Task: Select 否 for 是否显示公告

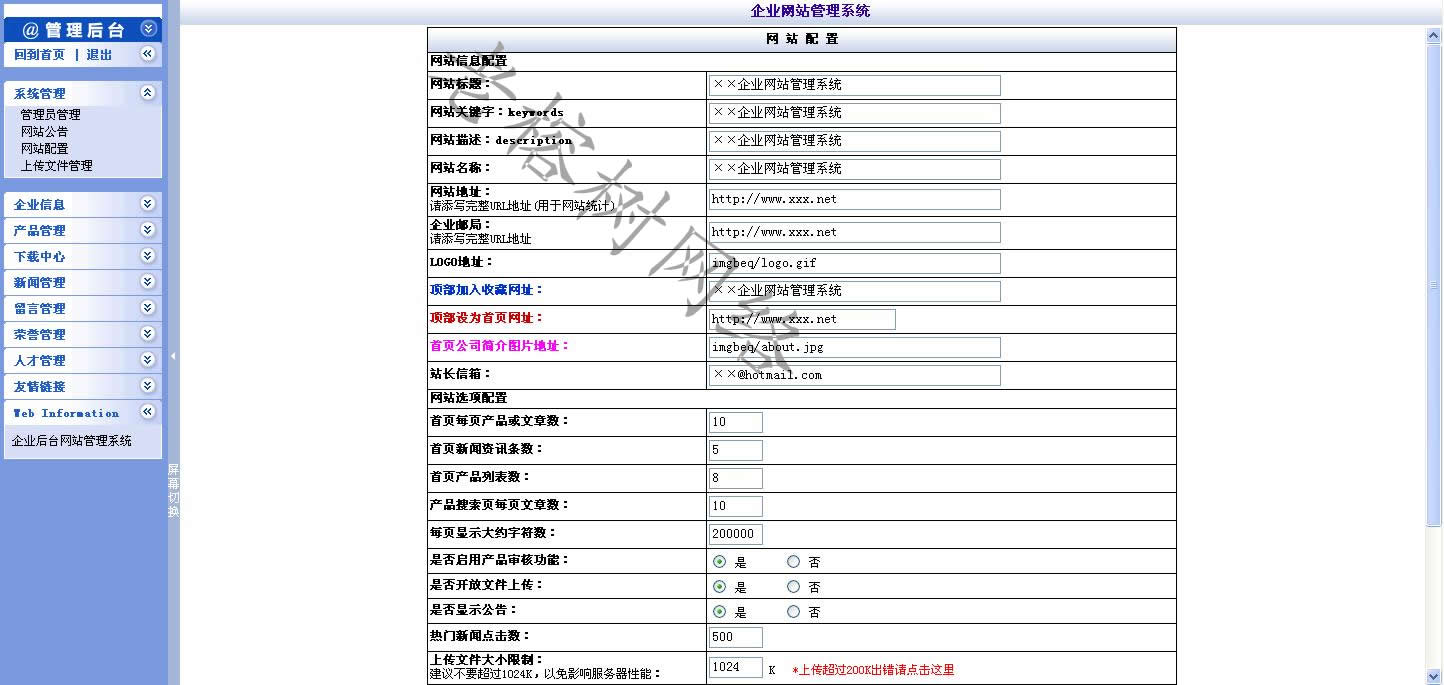Action: point(794,612)
